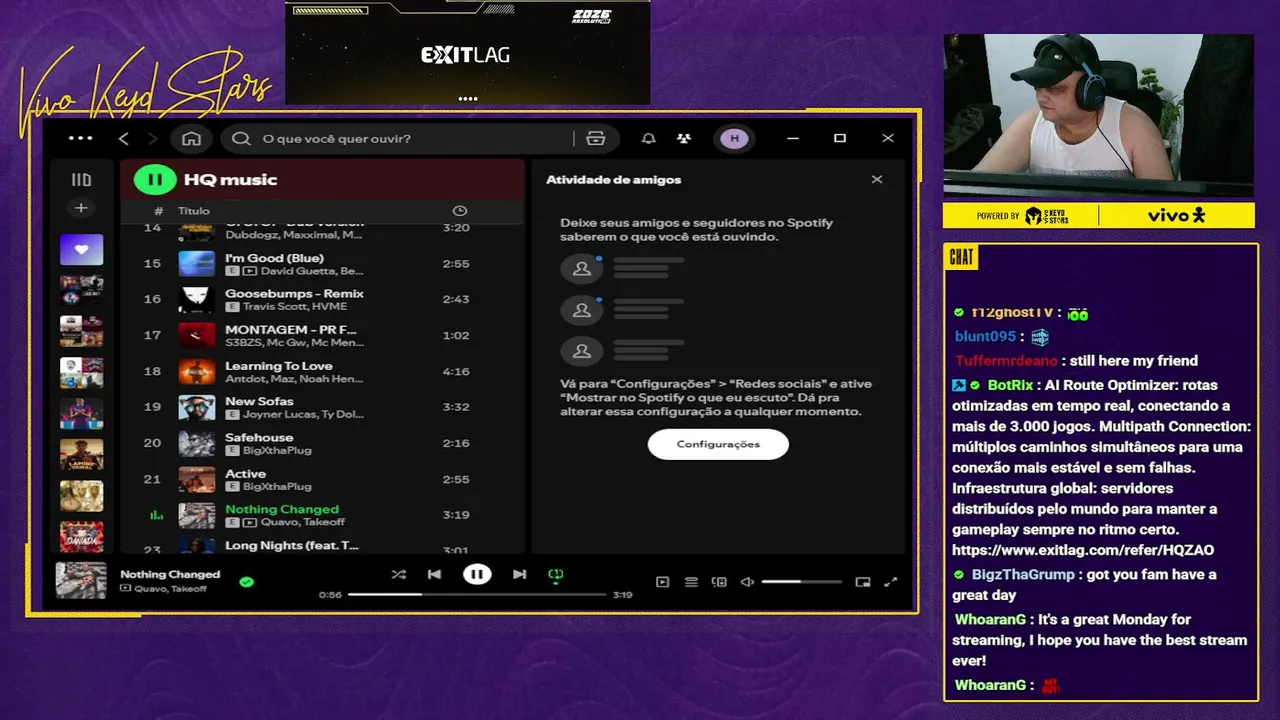Create playlist with plus icon
1280x720 pixels.
pos(81,208)
